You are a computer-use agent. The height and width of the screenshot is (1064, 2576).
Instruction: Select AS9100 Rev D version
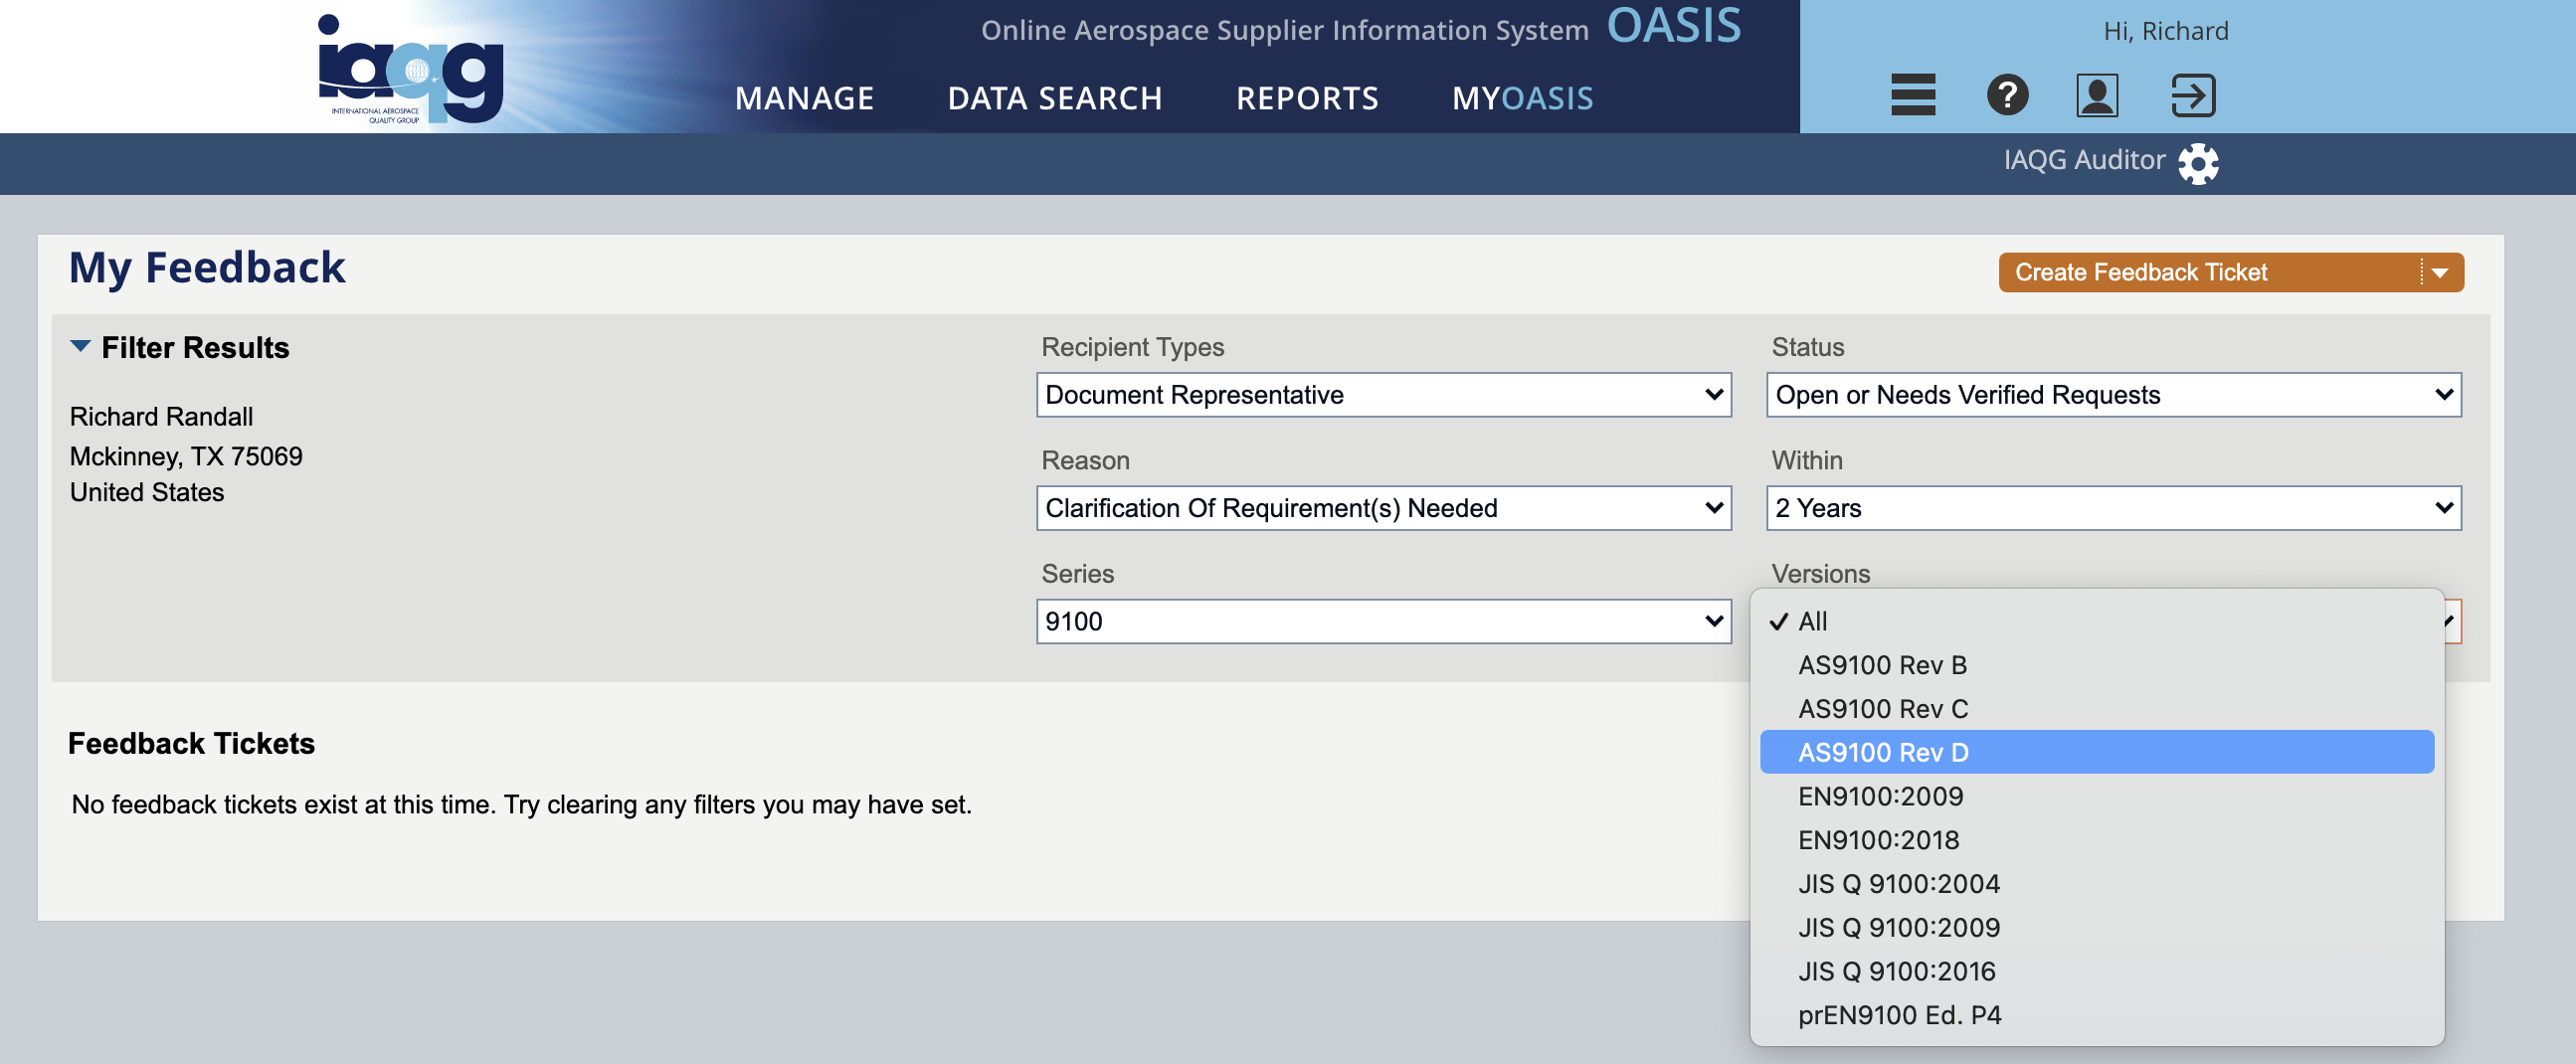click(x=2097, y=752)
